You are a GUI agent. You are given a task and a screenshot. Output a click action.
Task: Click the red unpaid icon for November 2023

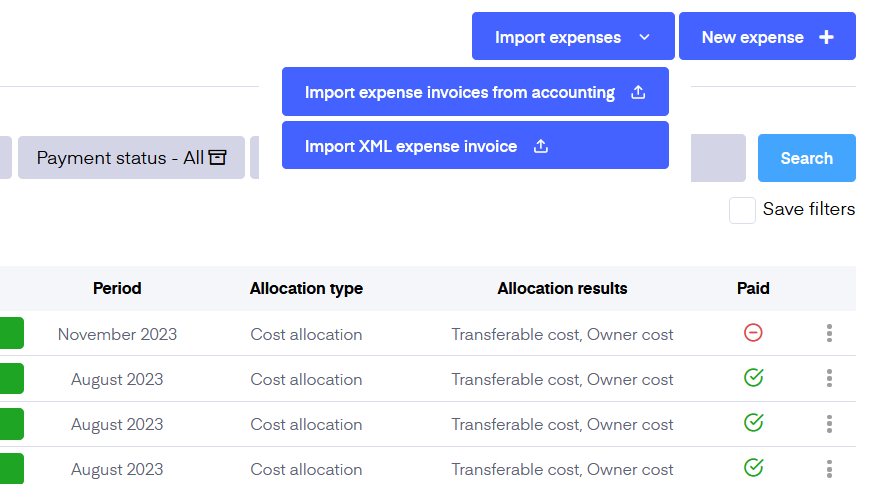(753, 333)
